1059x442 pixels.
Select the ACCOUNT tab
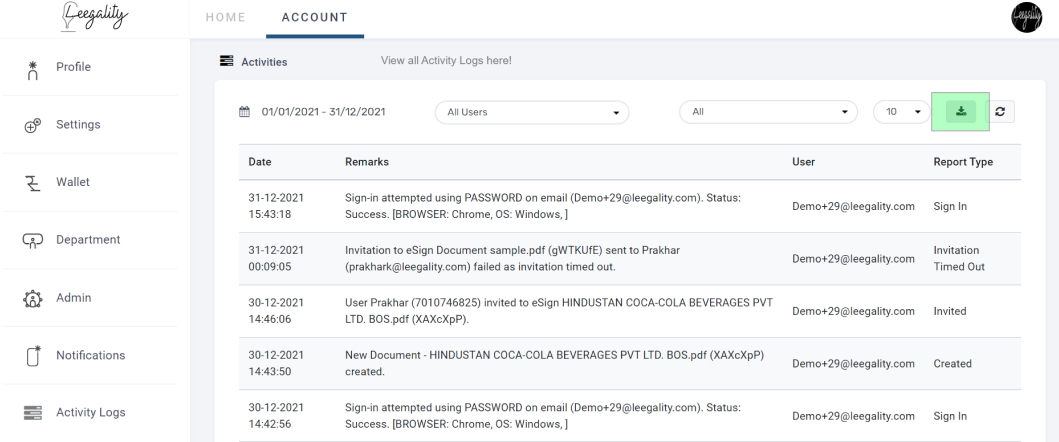point(315,18)
